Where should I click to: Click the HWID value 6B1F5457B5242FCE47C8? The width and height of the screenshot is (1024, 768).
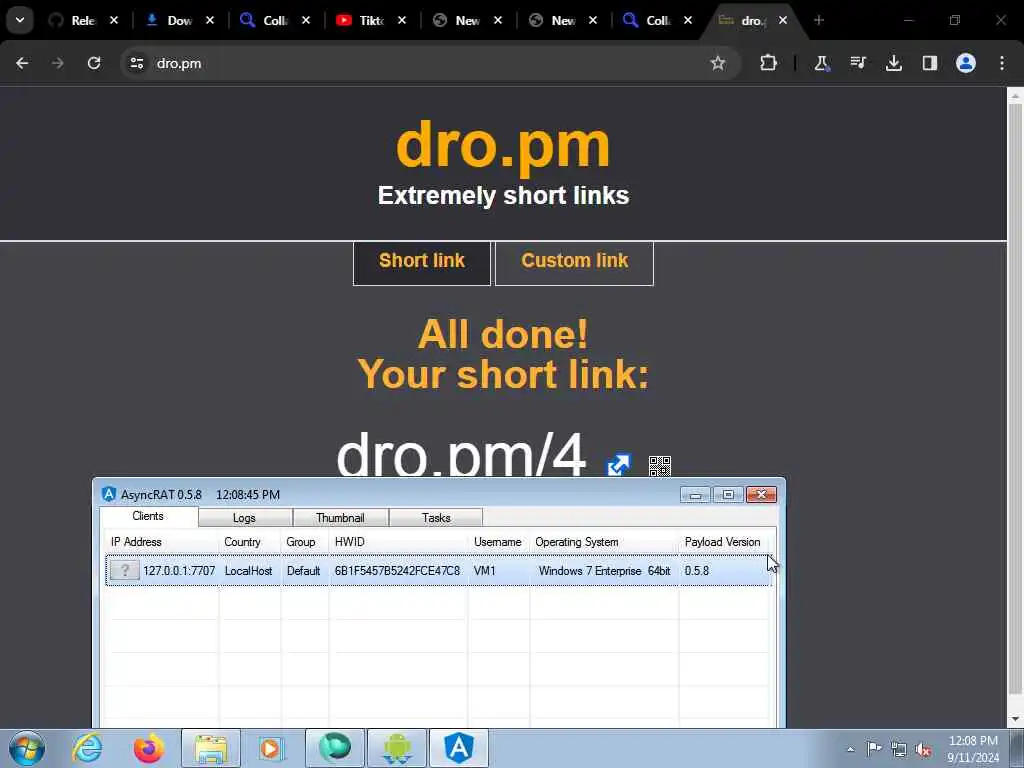(397, 571)
